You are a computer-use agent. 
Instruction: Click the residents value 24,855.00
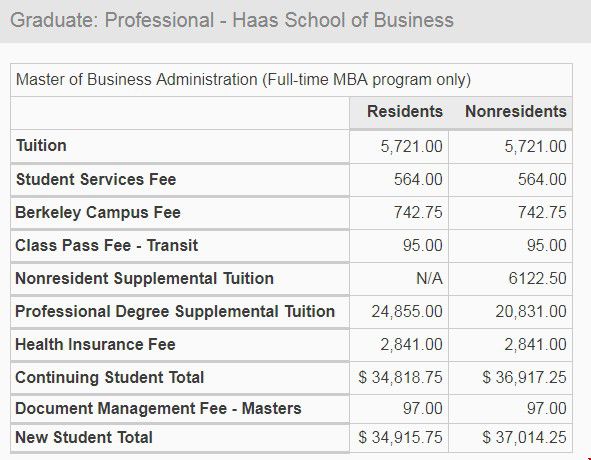pyautogui.click(x=407, y=312)
